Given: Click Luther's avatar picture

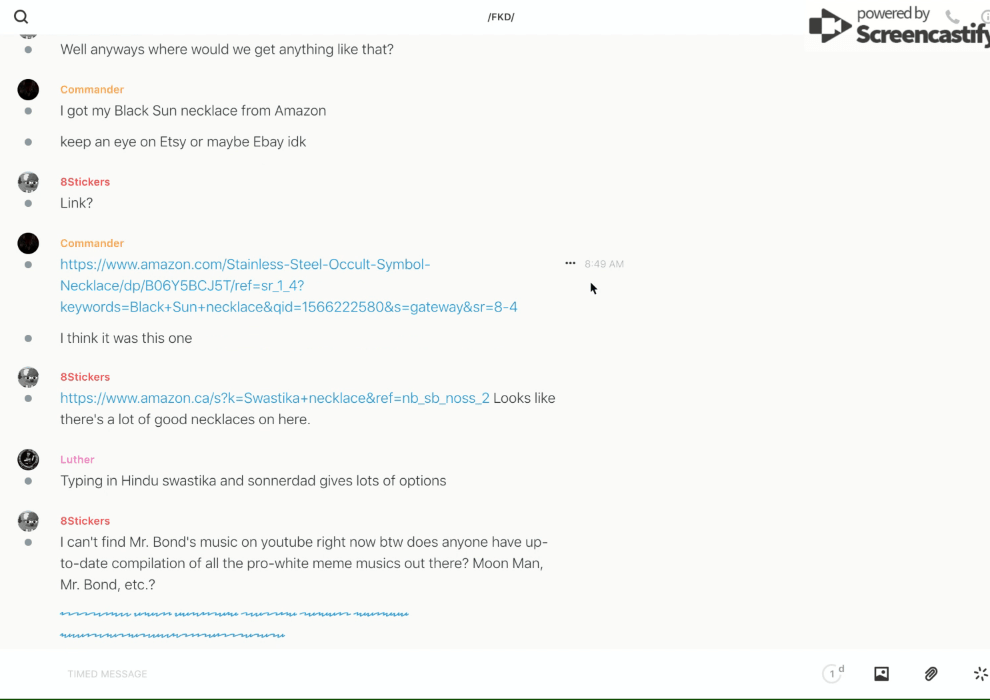Looking at the screenshot, I should pyautogui.click(x=28, y=460).
